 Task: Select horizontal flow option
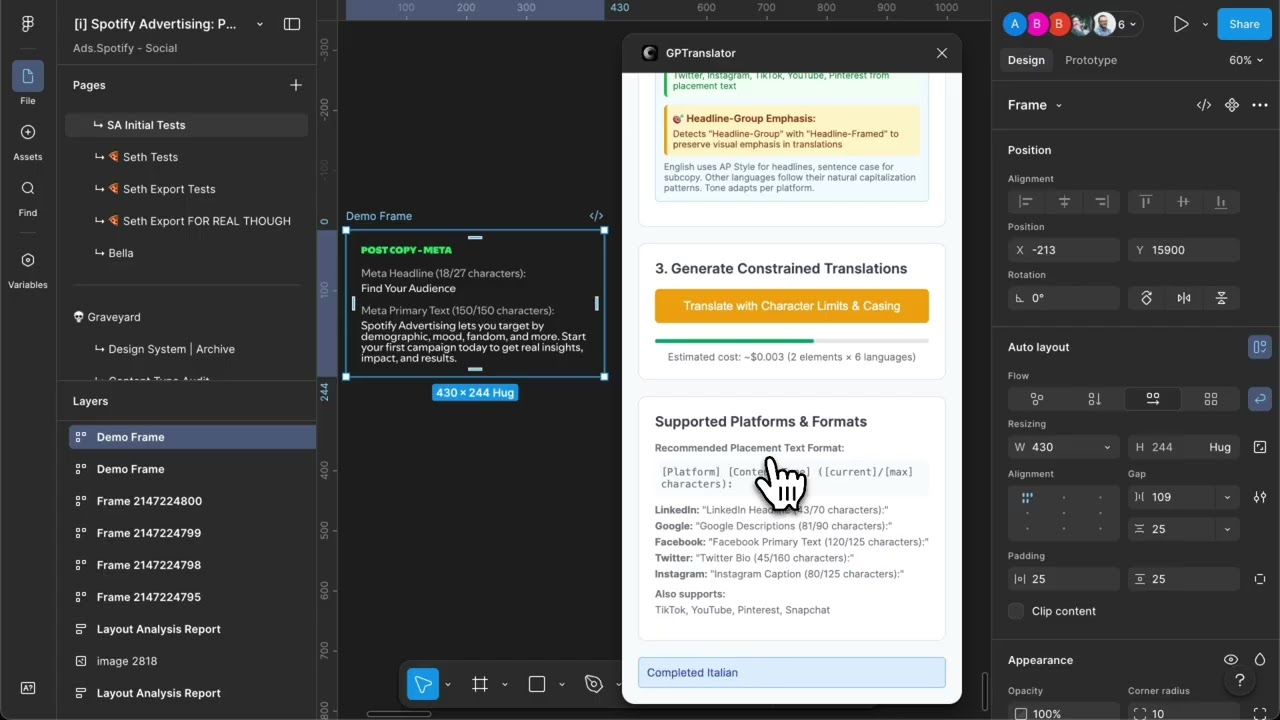[x=1153, y=399]
